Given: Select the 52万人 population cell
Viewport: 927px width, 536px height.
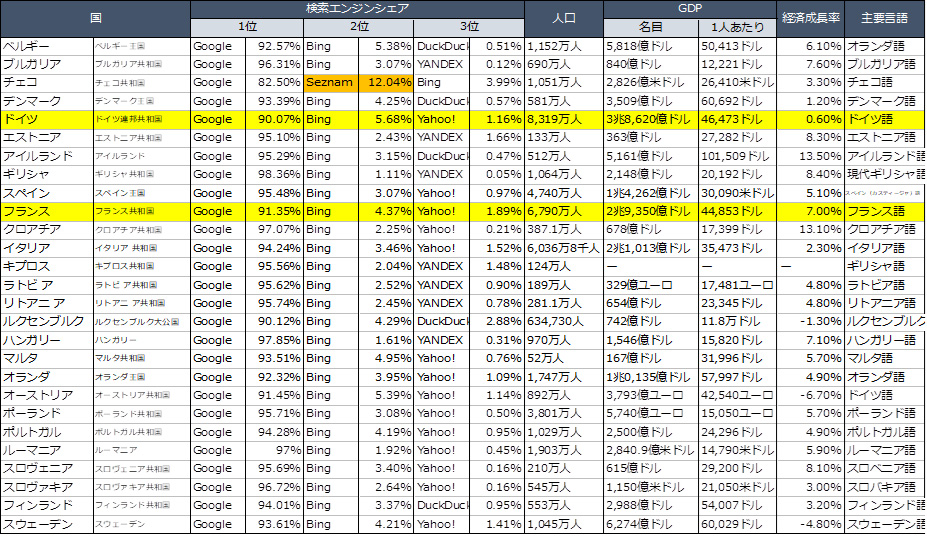Looking at the screenshot, I should tap(564, 358).
